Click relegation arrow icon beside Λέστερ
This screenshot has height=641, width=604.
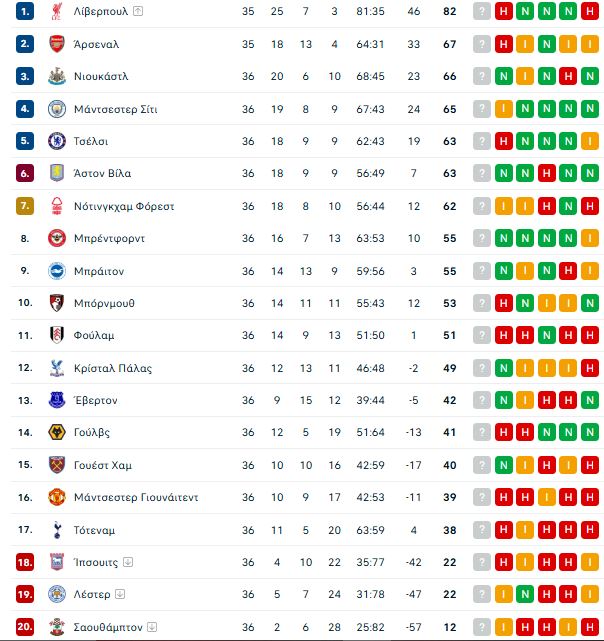point(120,594)
